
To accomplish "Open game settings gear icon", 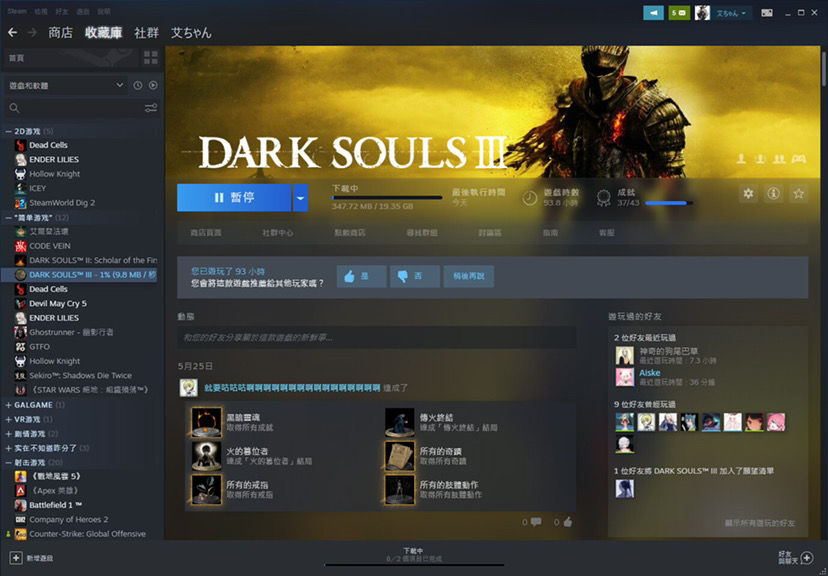I will tap(748, 194).
